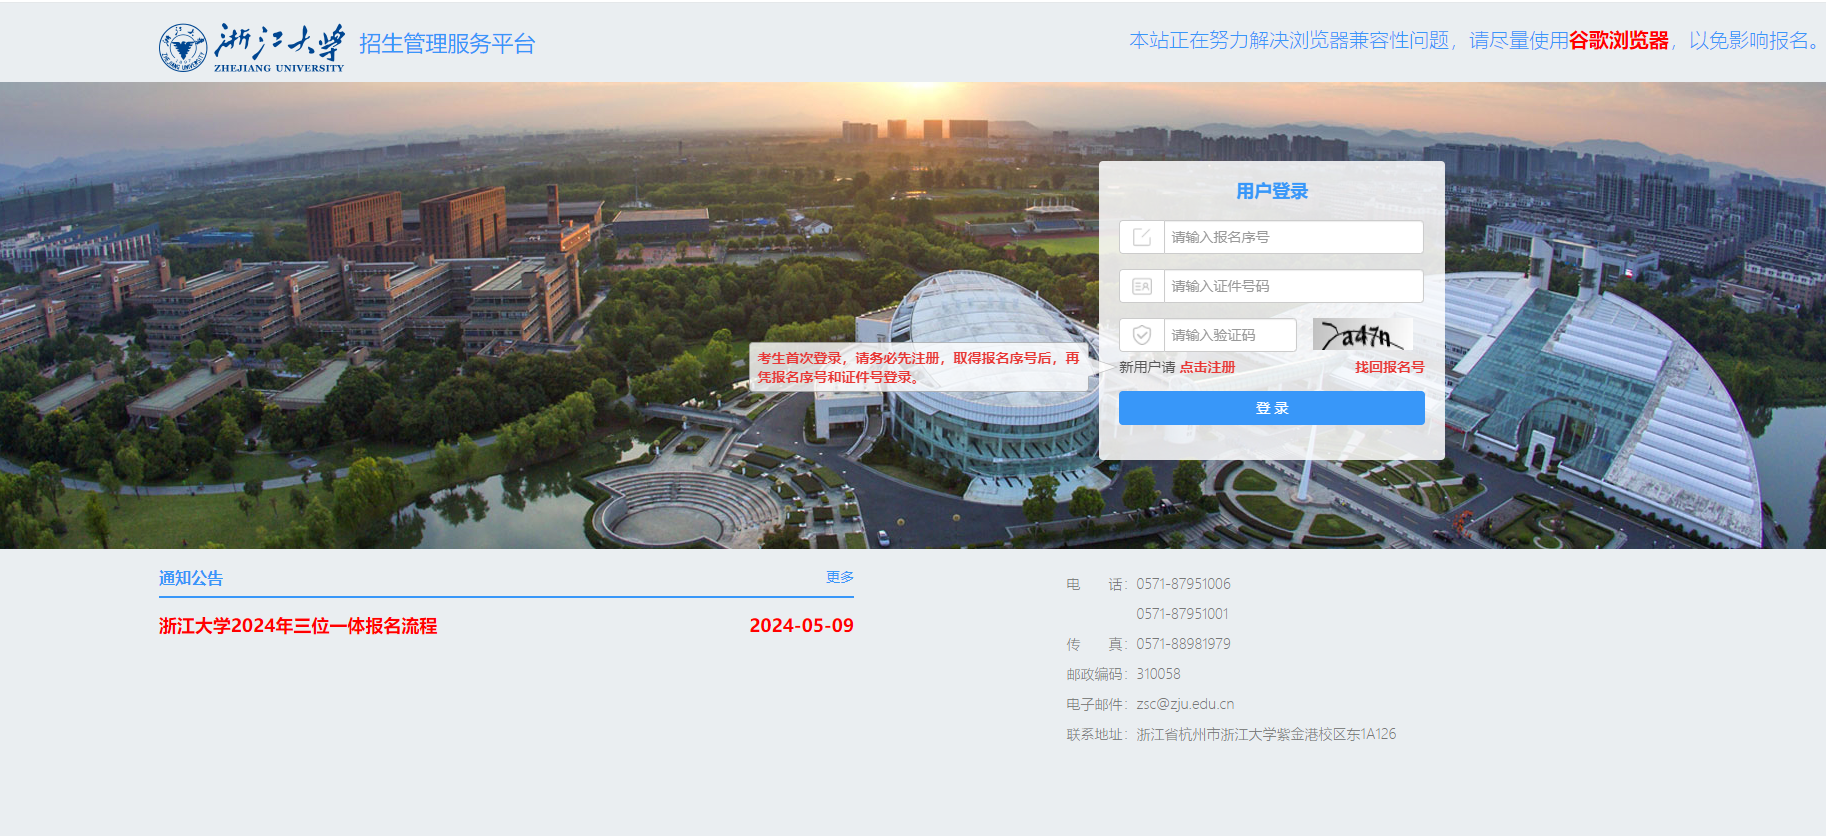The height and width of the screenshot is (836, 1826).
Task: Click the Zhejiang University circular emblem logo
Action: [183, 47]
